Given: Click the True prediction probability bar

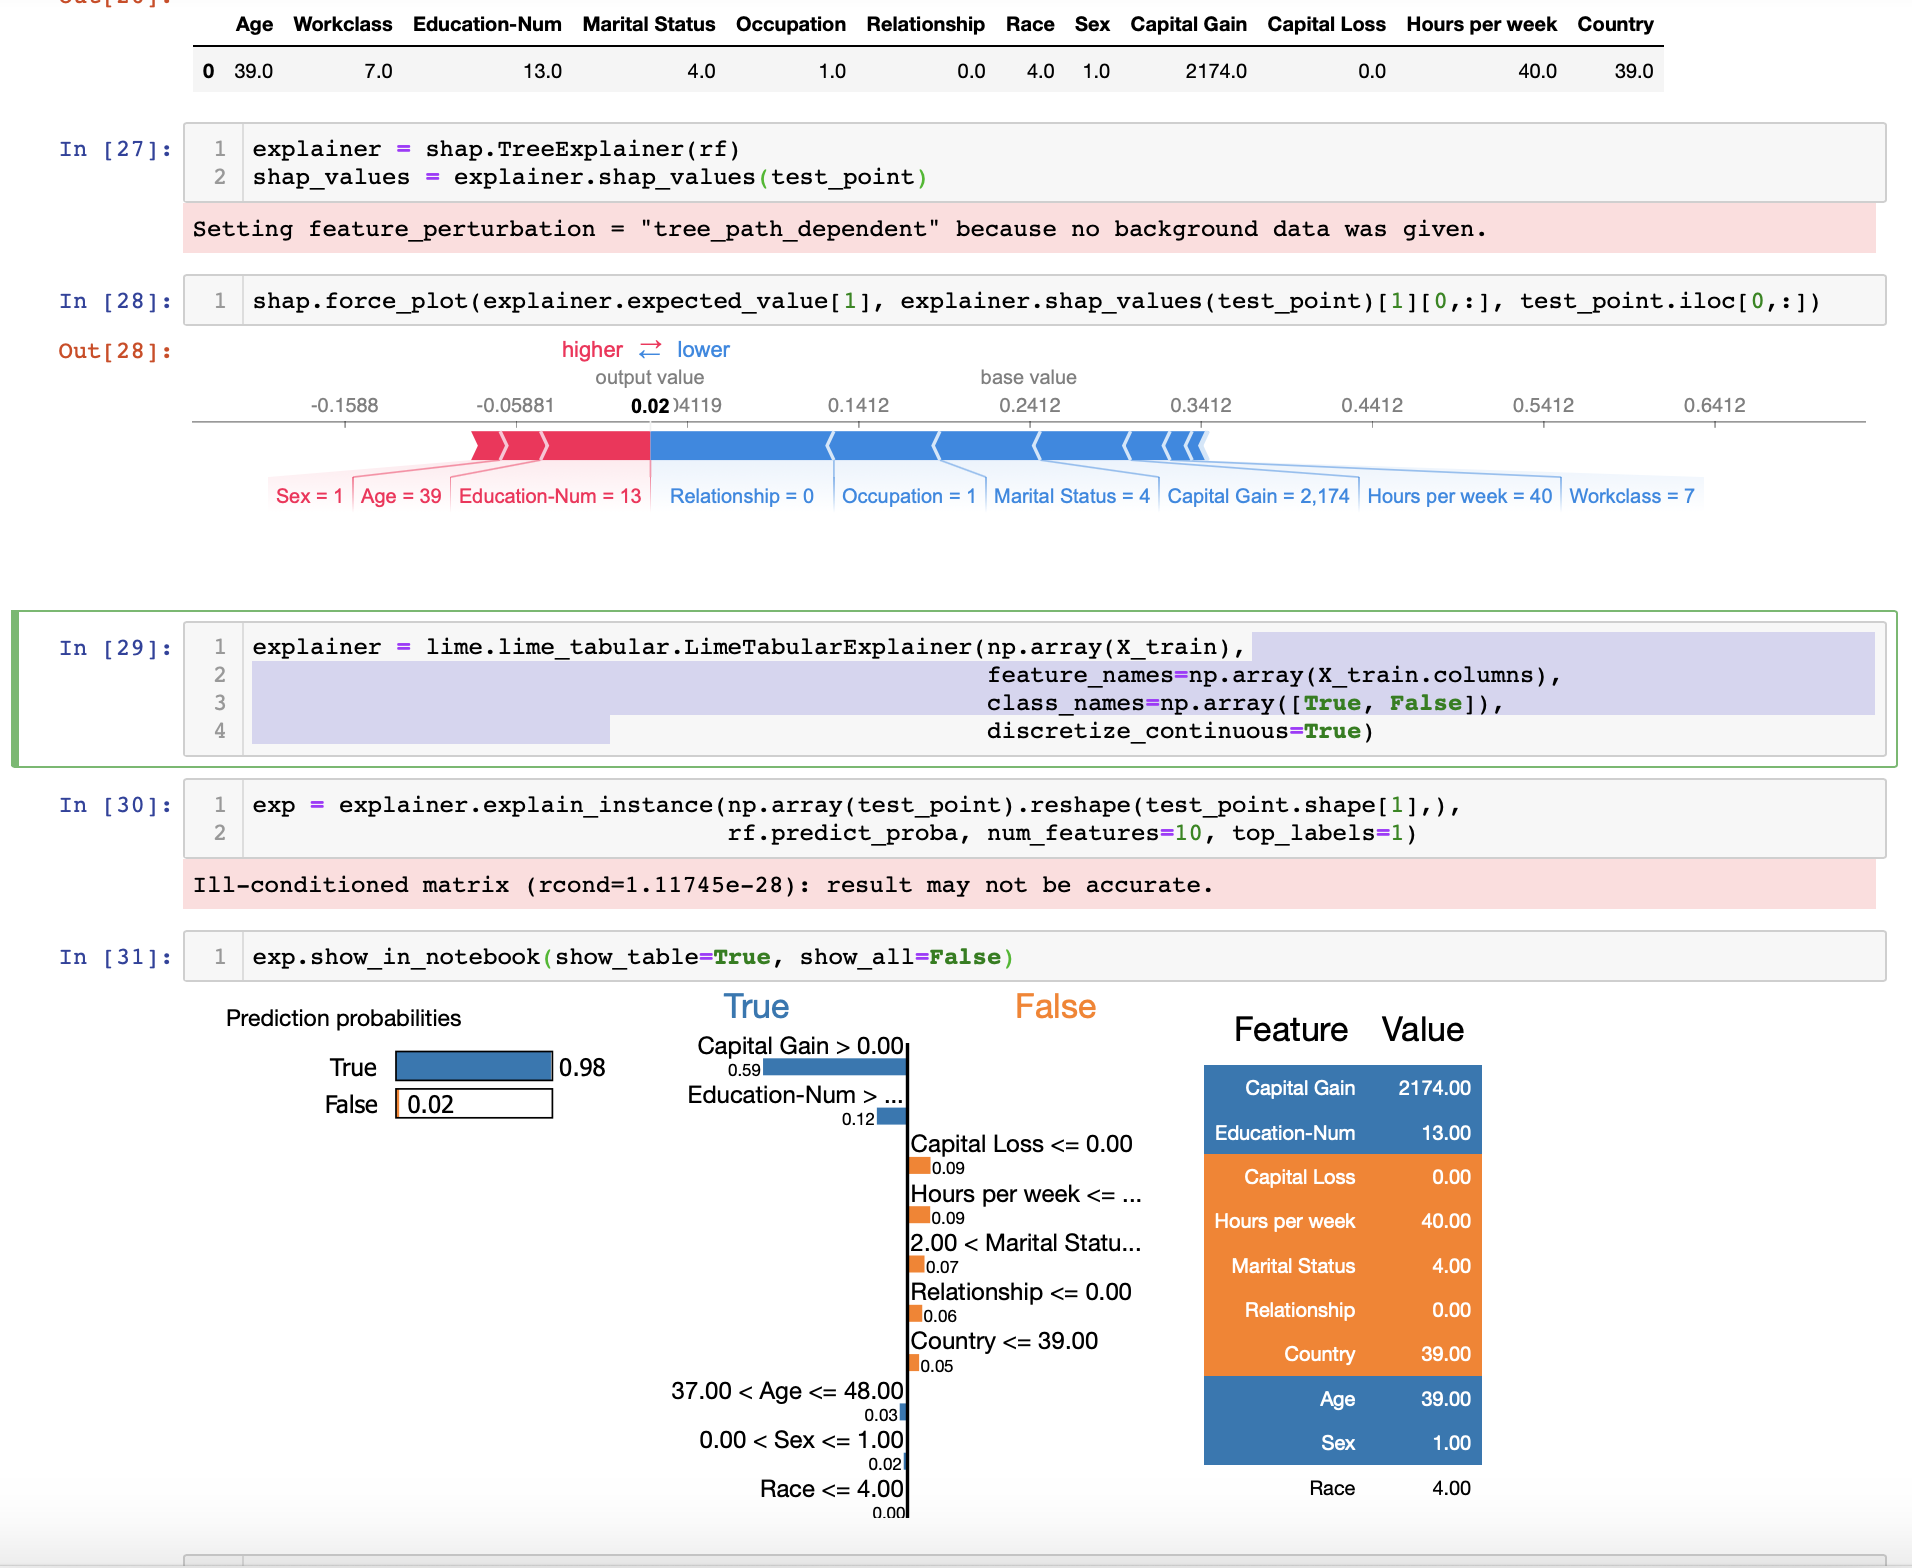Looking at the screenshot, I should pyautogui.click(x=474, y=1066).
